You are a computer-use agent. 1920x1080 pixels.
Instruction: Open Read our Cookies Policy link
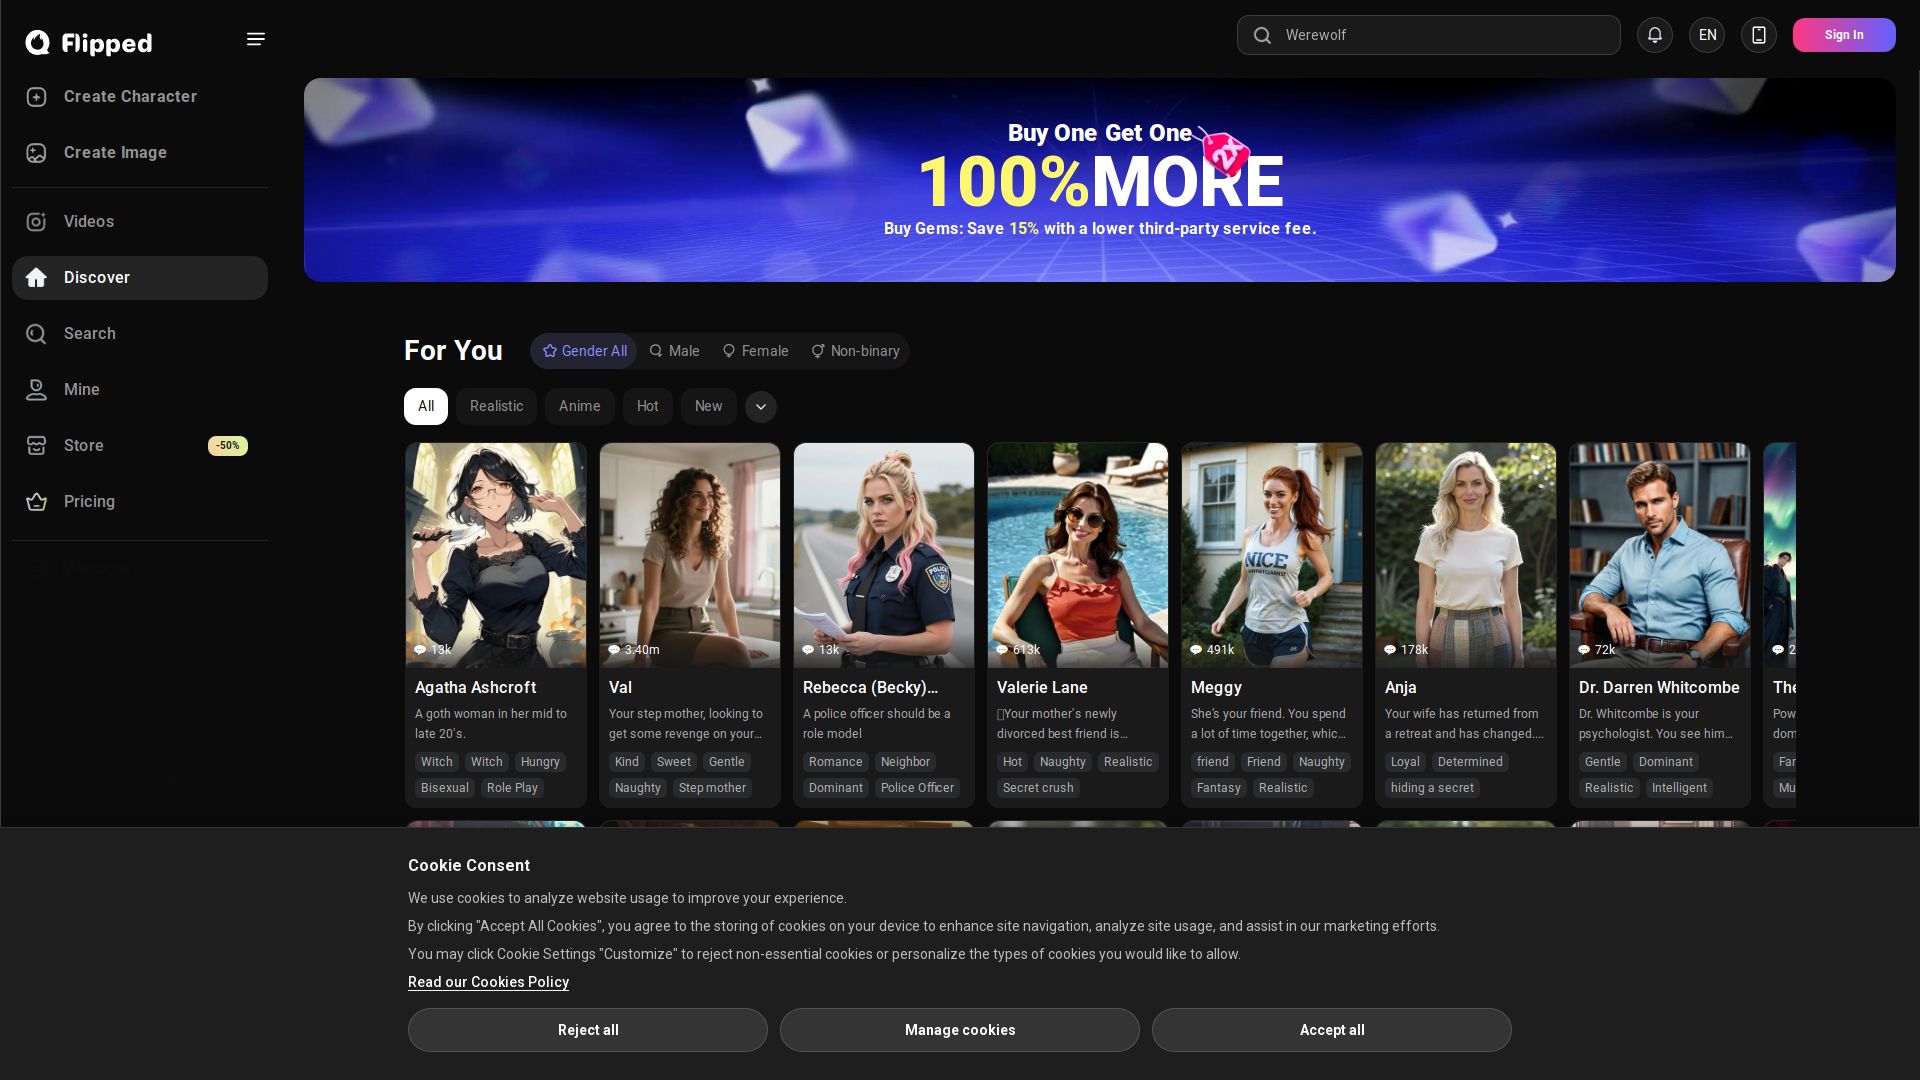[x=488, y=982]
